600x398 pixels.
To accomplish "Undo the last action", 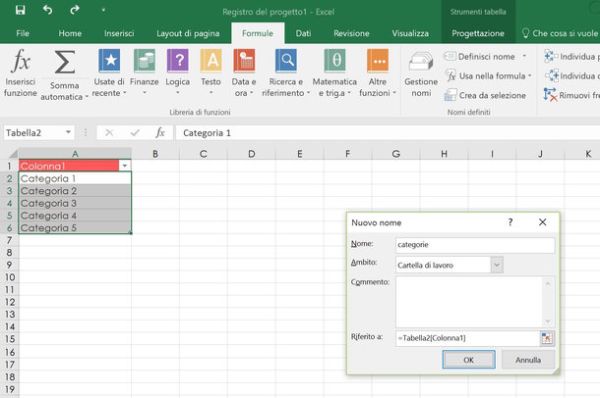I will [x=47, y=10].
